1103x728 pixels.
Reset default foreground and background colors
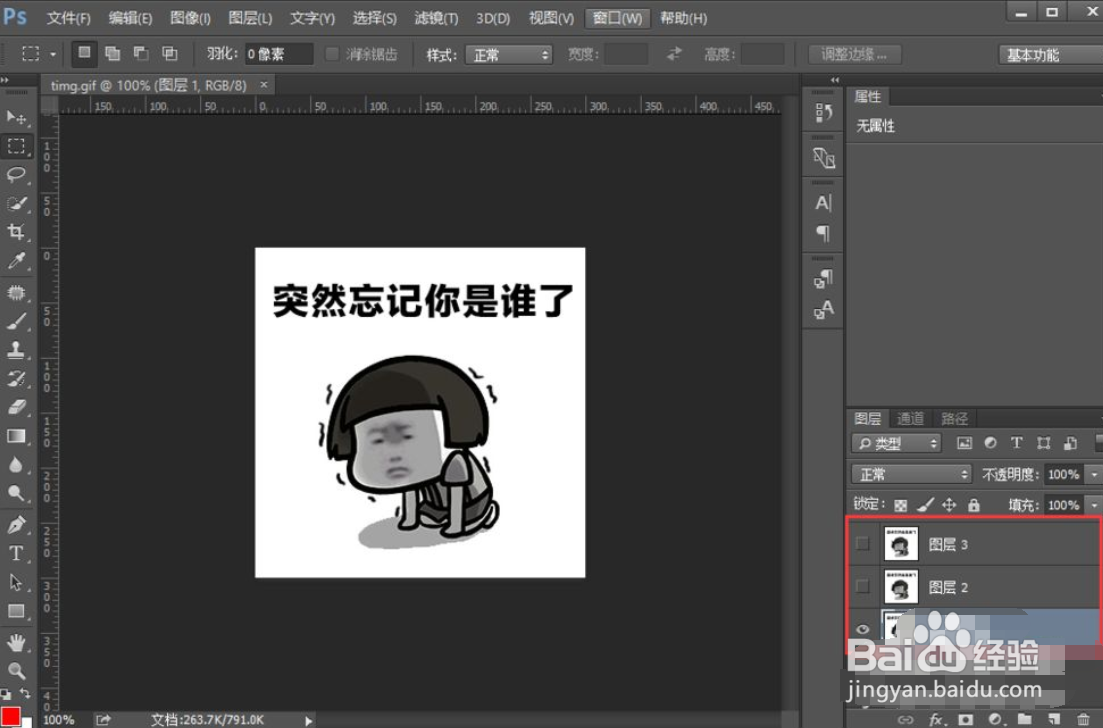(x=6, y=694)
